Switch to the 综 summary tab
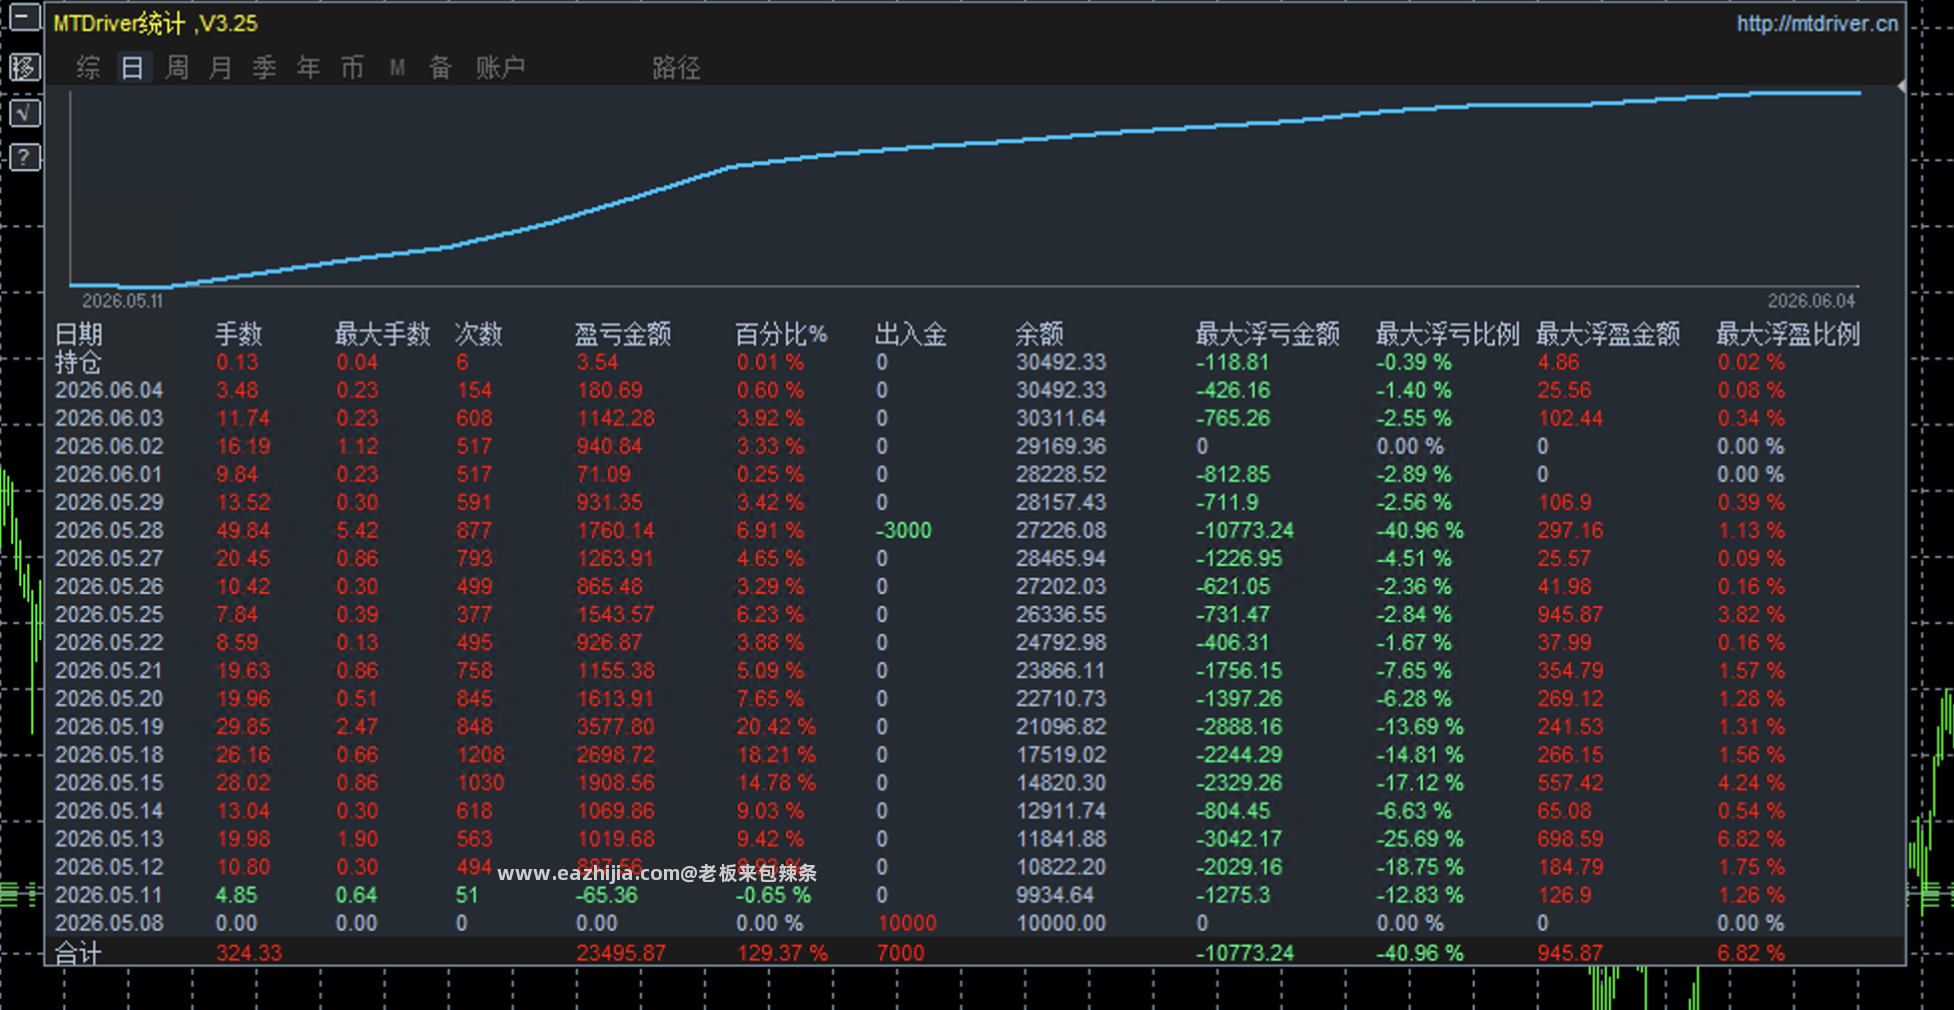Screen dimensions: 1954x1010 pyautogui.click(x=88, y=67)
